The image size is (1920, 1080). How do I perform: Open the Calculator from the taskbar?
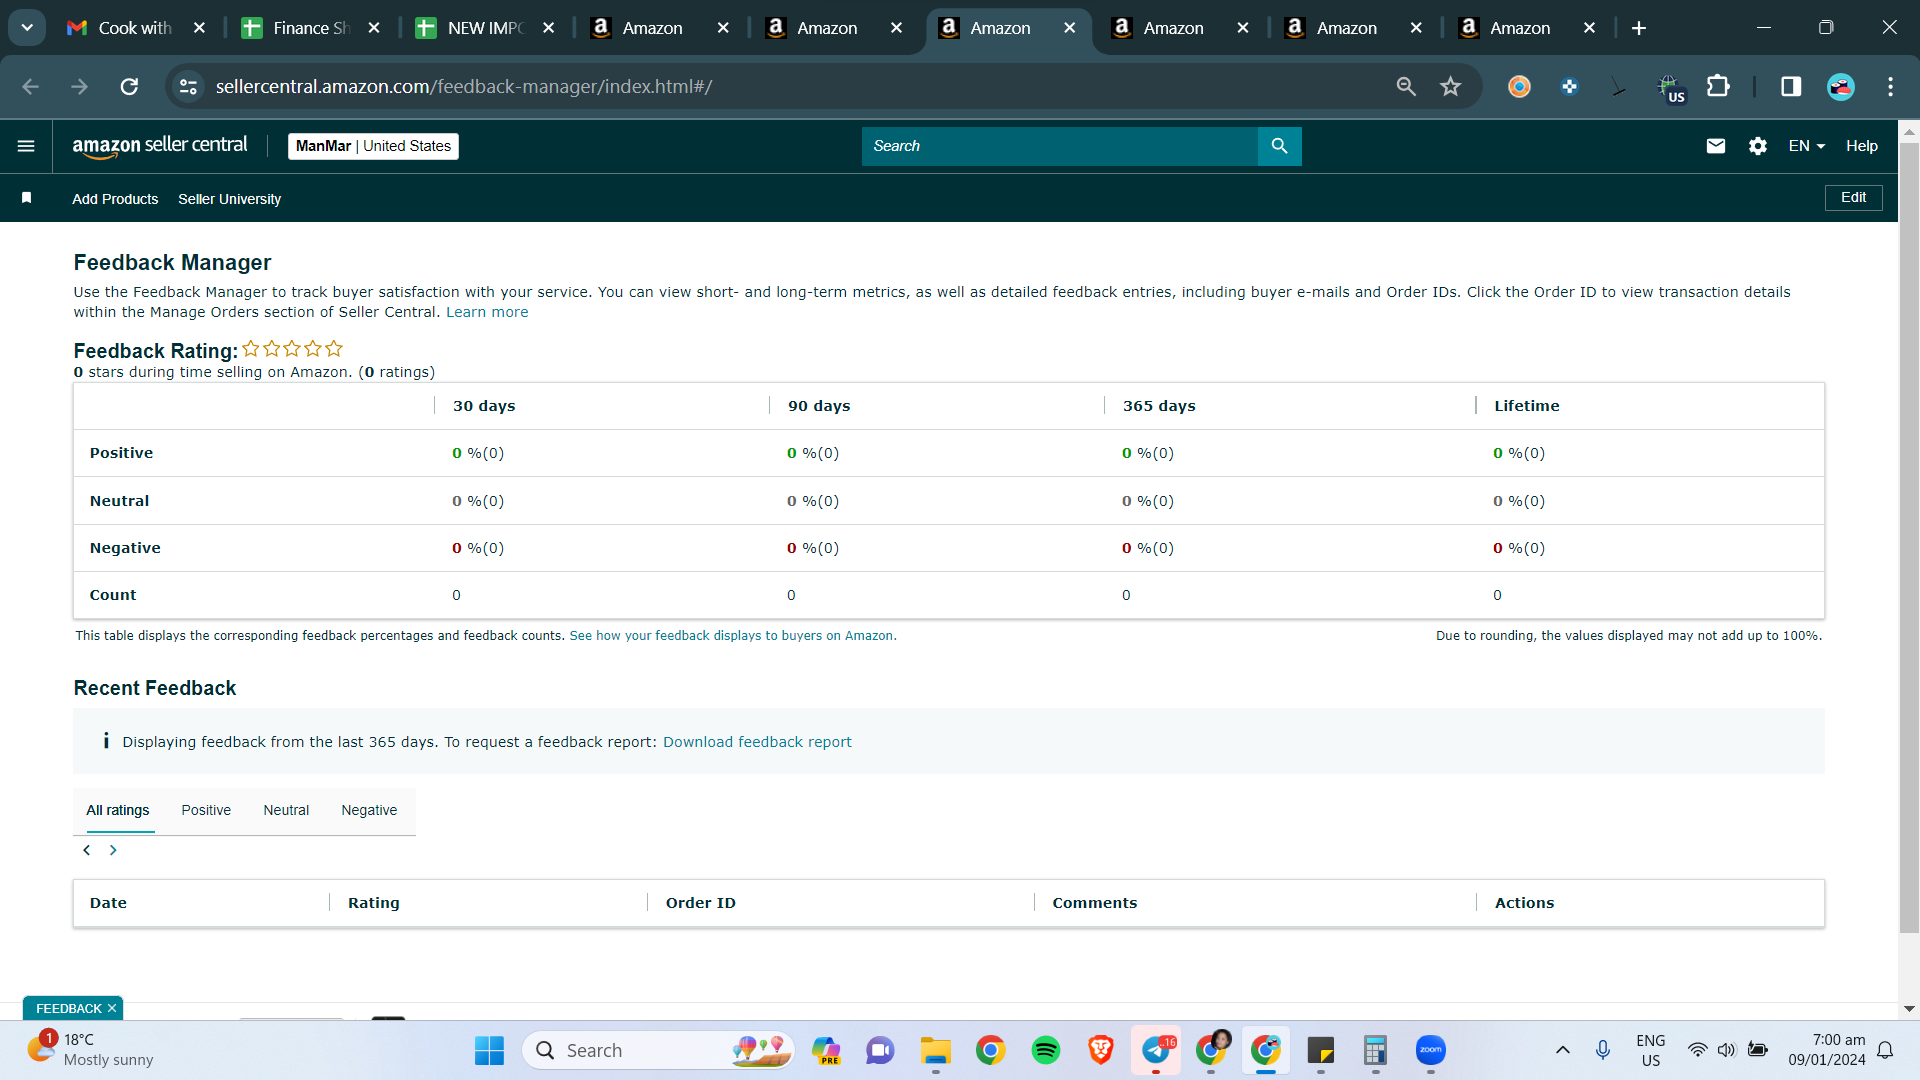tap(1375, 1050)
